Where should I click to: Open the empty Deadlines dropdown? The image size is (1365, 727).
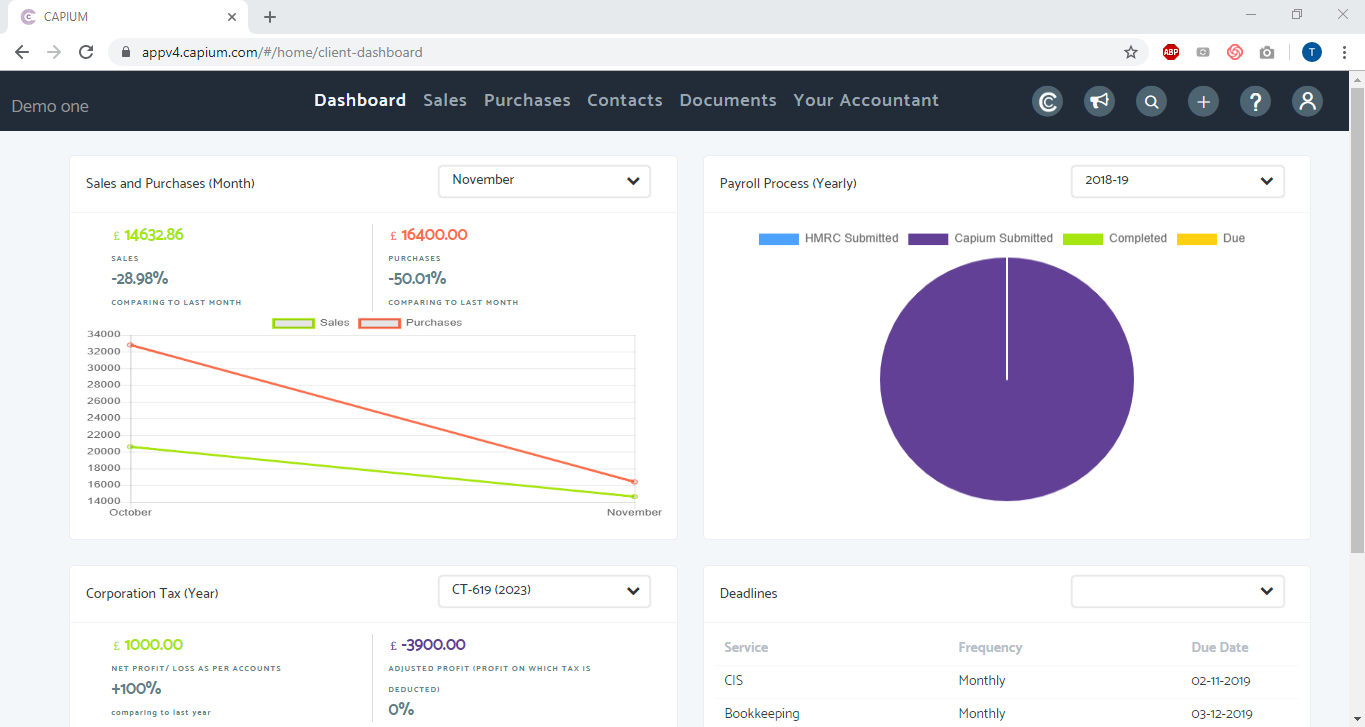click(x=1178, y=591)
